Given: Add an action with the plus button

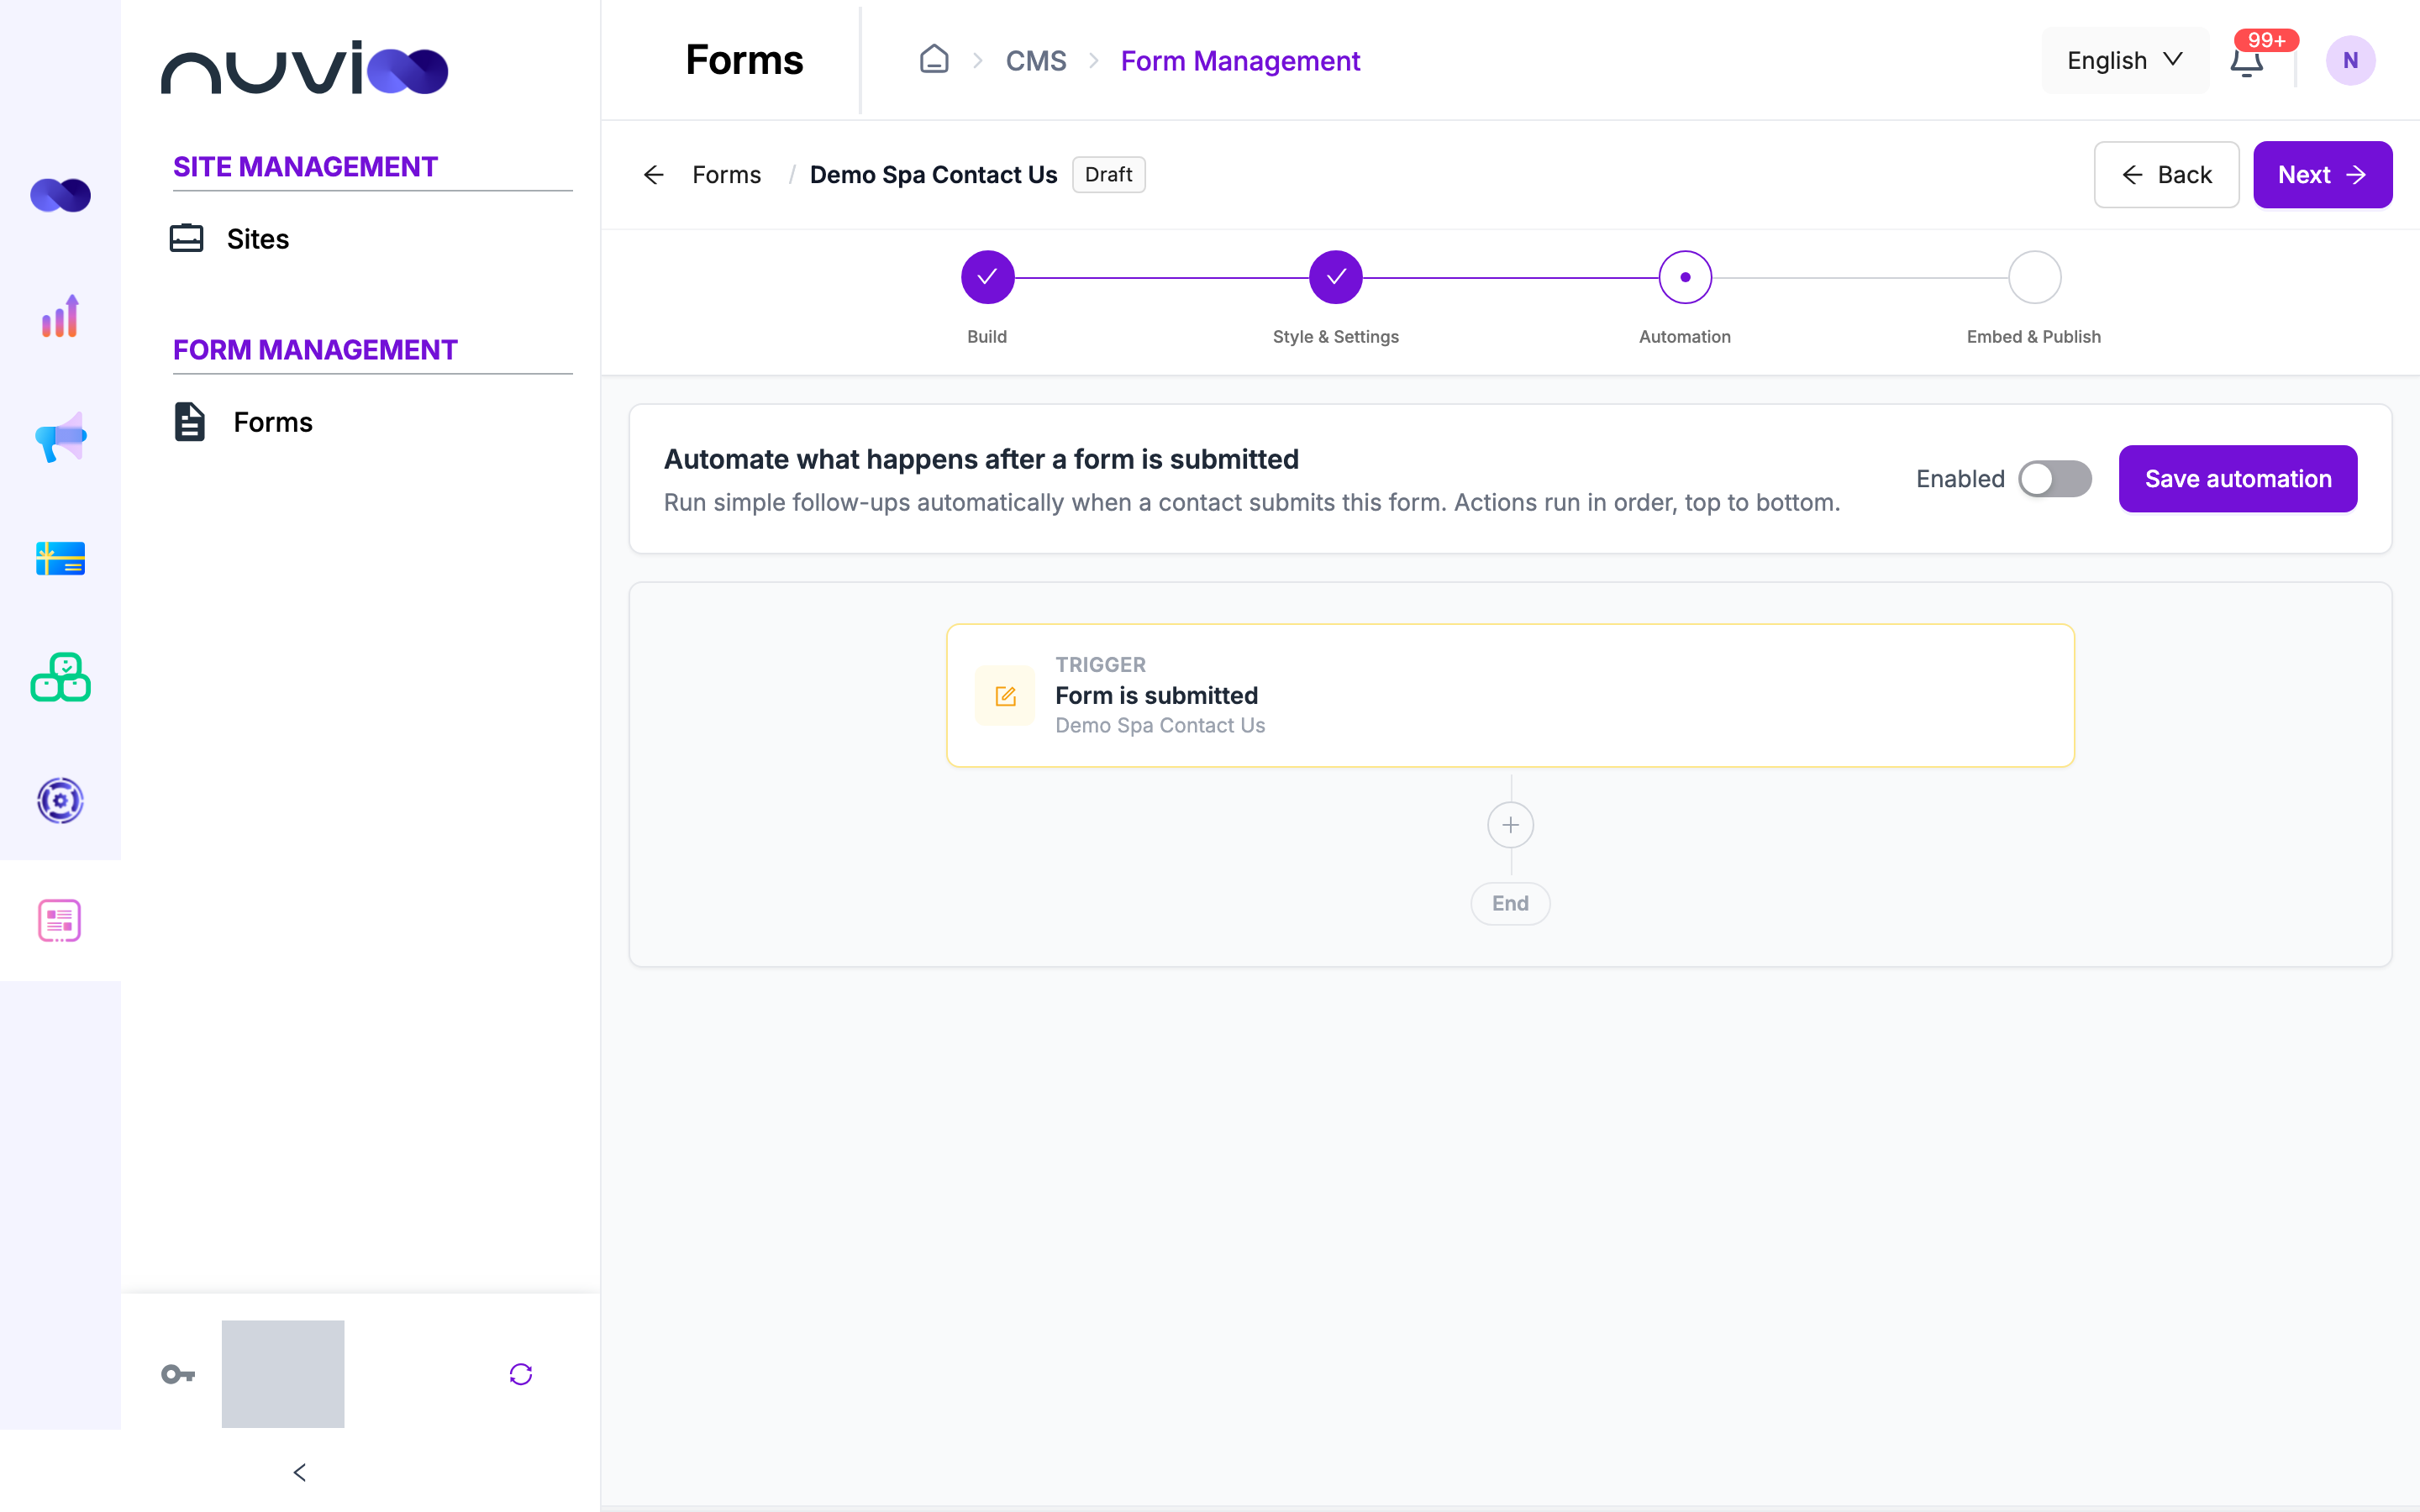Looking at the screenshot, I should [x=1510, y=825].
